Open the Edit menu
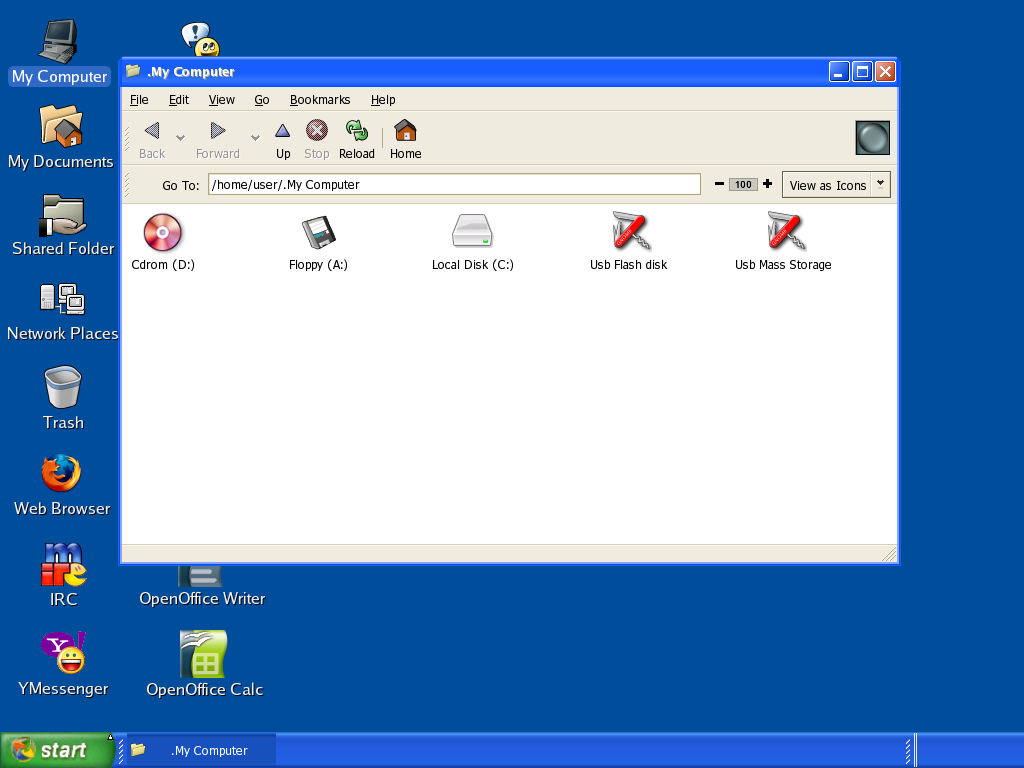 click(x=178, y=99)
